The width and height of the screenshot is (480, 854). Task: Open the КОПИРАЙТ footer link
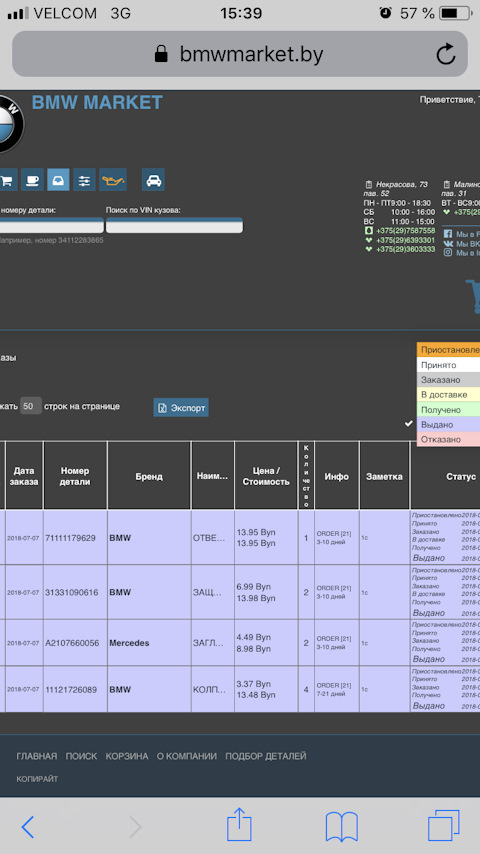tap(37, 779)
